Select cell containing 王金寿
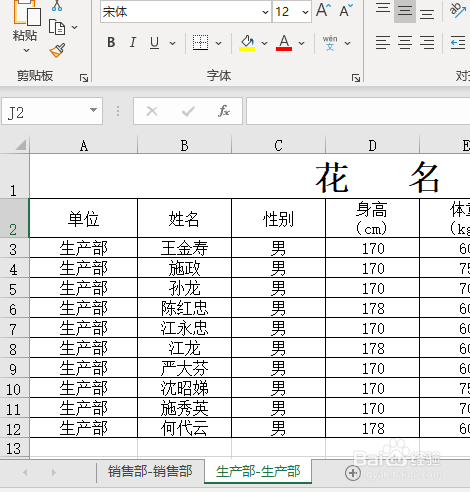 [x=184, y=248]
